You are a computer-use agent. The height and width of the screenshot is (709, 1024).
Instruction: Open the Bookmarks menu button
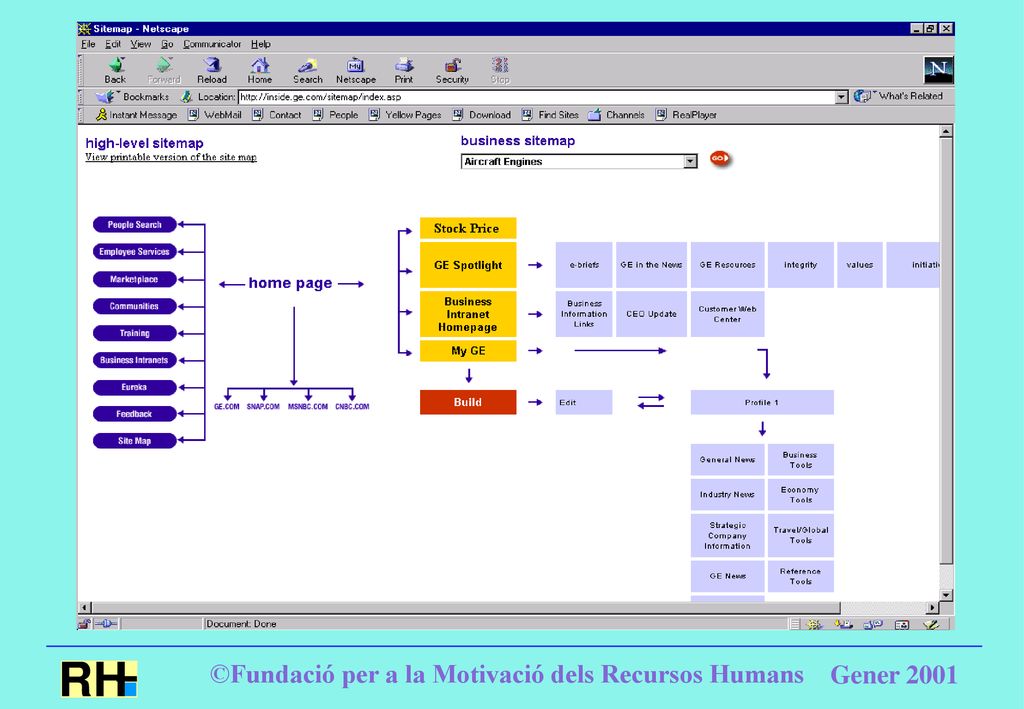pyautogui.click(x=133, y=97)
